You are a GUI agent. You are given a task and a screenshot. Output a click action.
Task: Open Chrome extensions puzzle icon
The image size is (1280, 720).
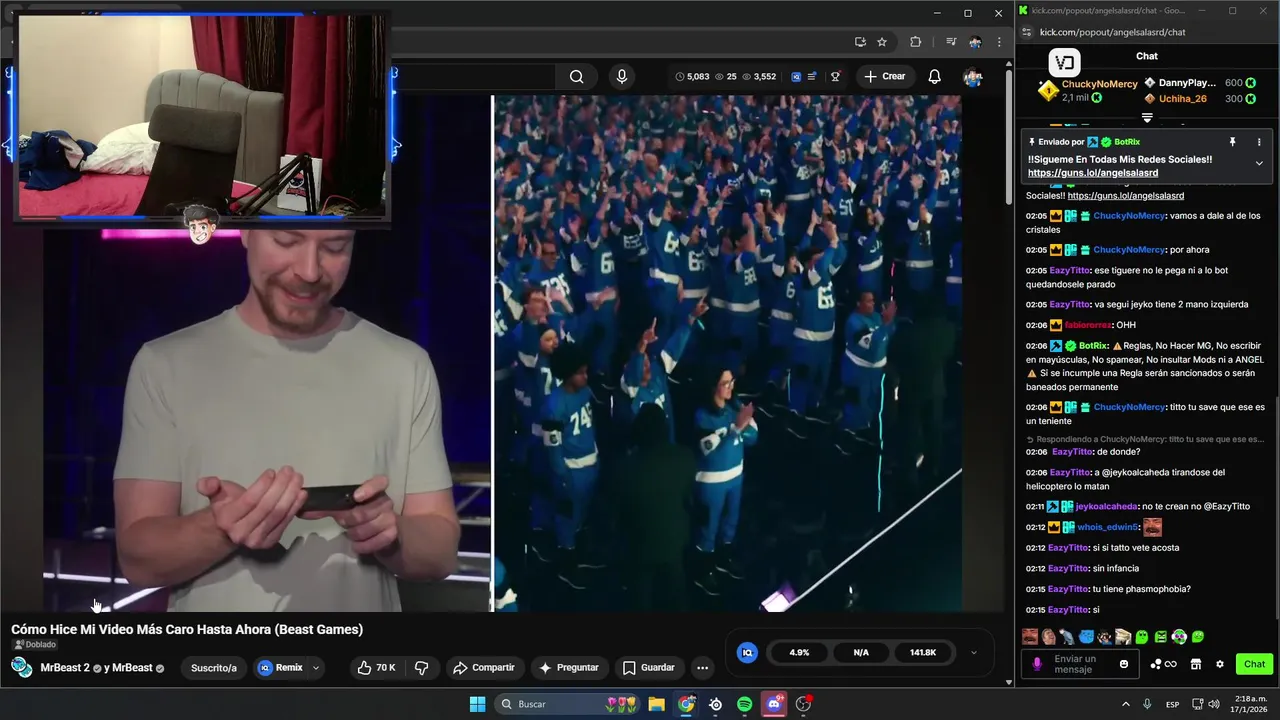pos(915,42)
